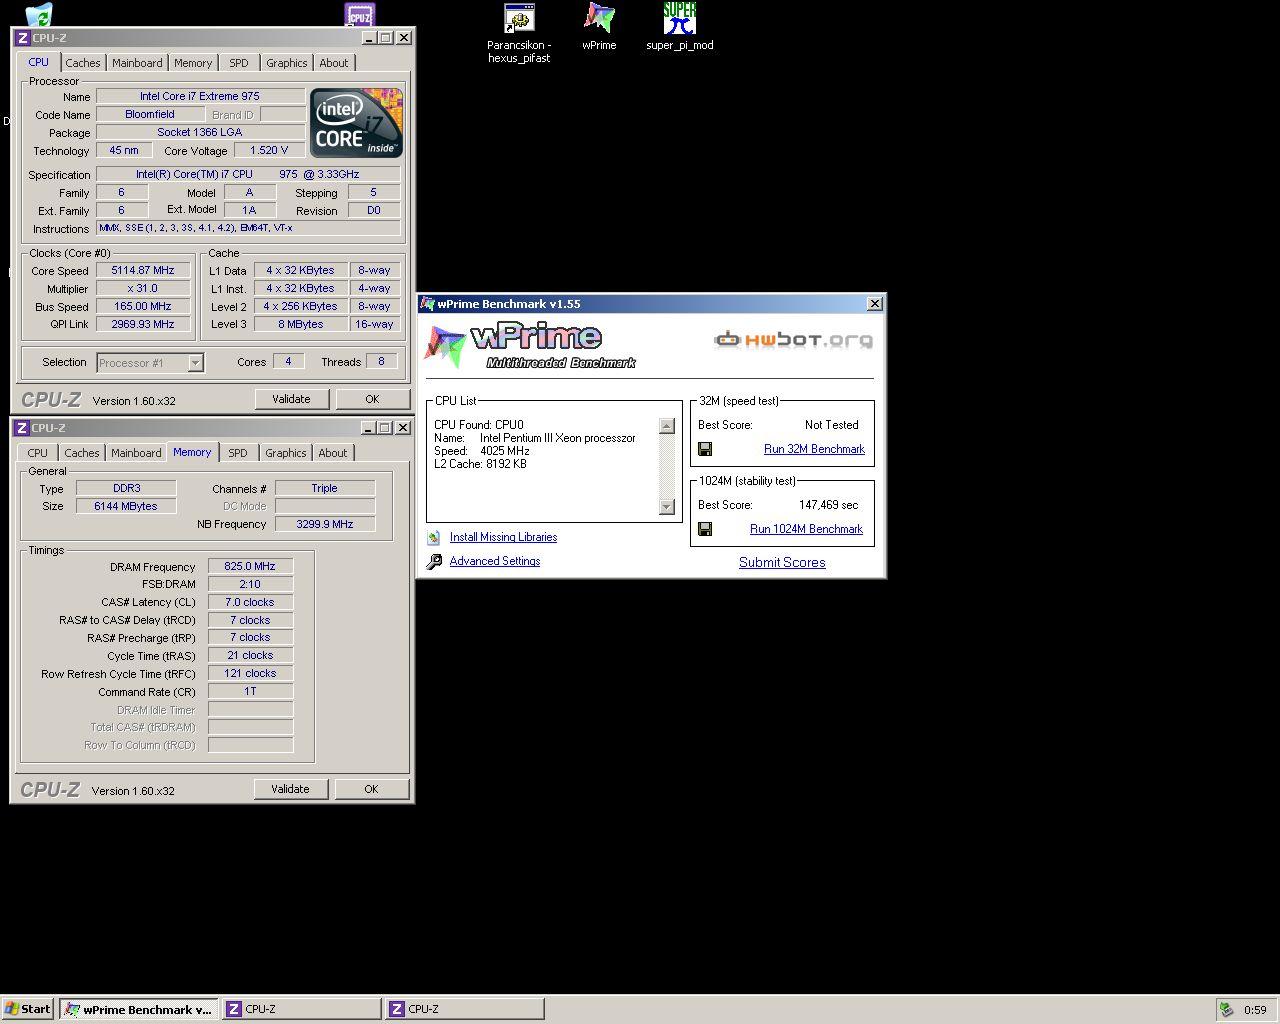The height and width of the screenshot is (1024, 1280).
Task: Click the lower CPU-Z title bar icon
Action: click(x=22, y=428)
